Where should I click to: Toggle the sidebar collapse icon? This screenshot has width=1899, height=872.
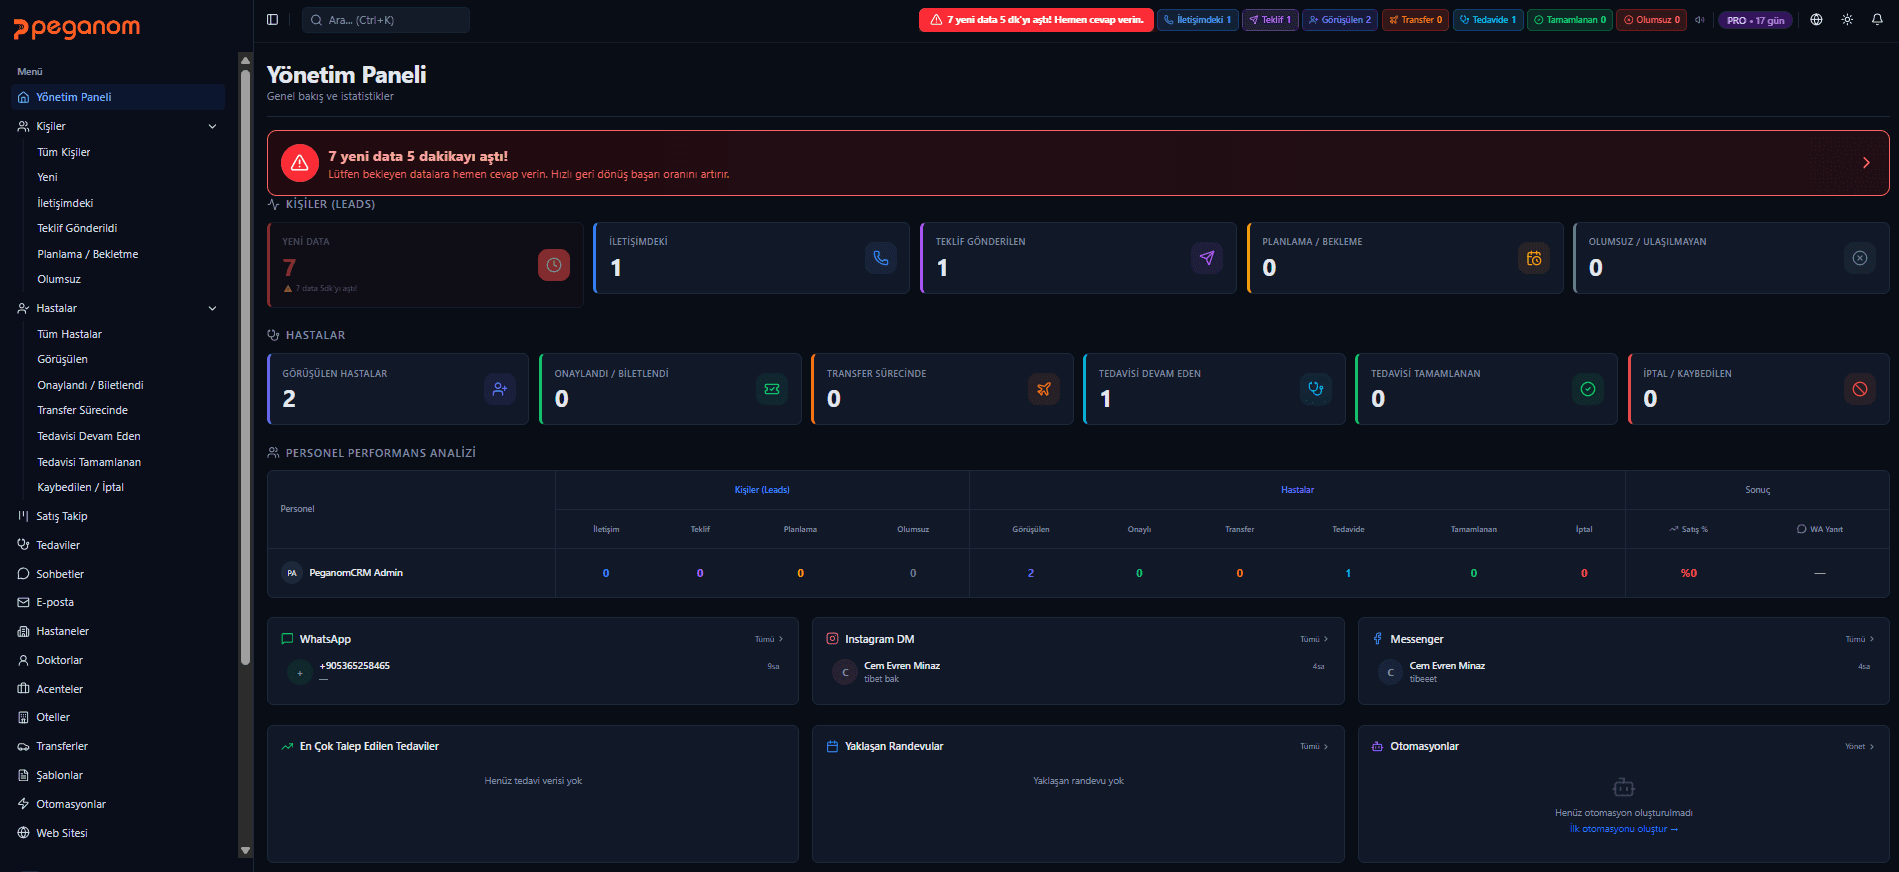pyautogui.click(x=272, y=20)
